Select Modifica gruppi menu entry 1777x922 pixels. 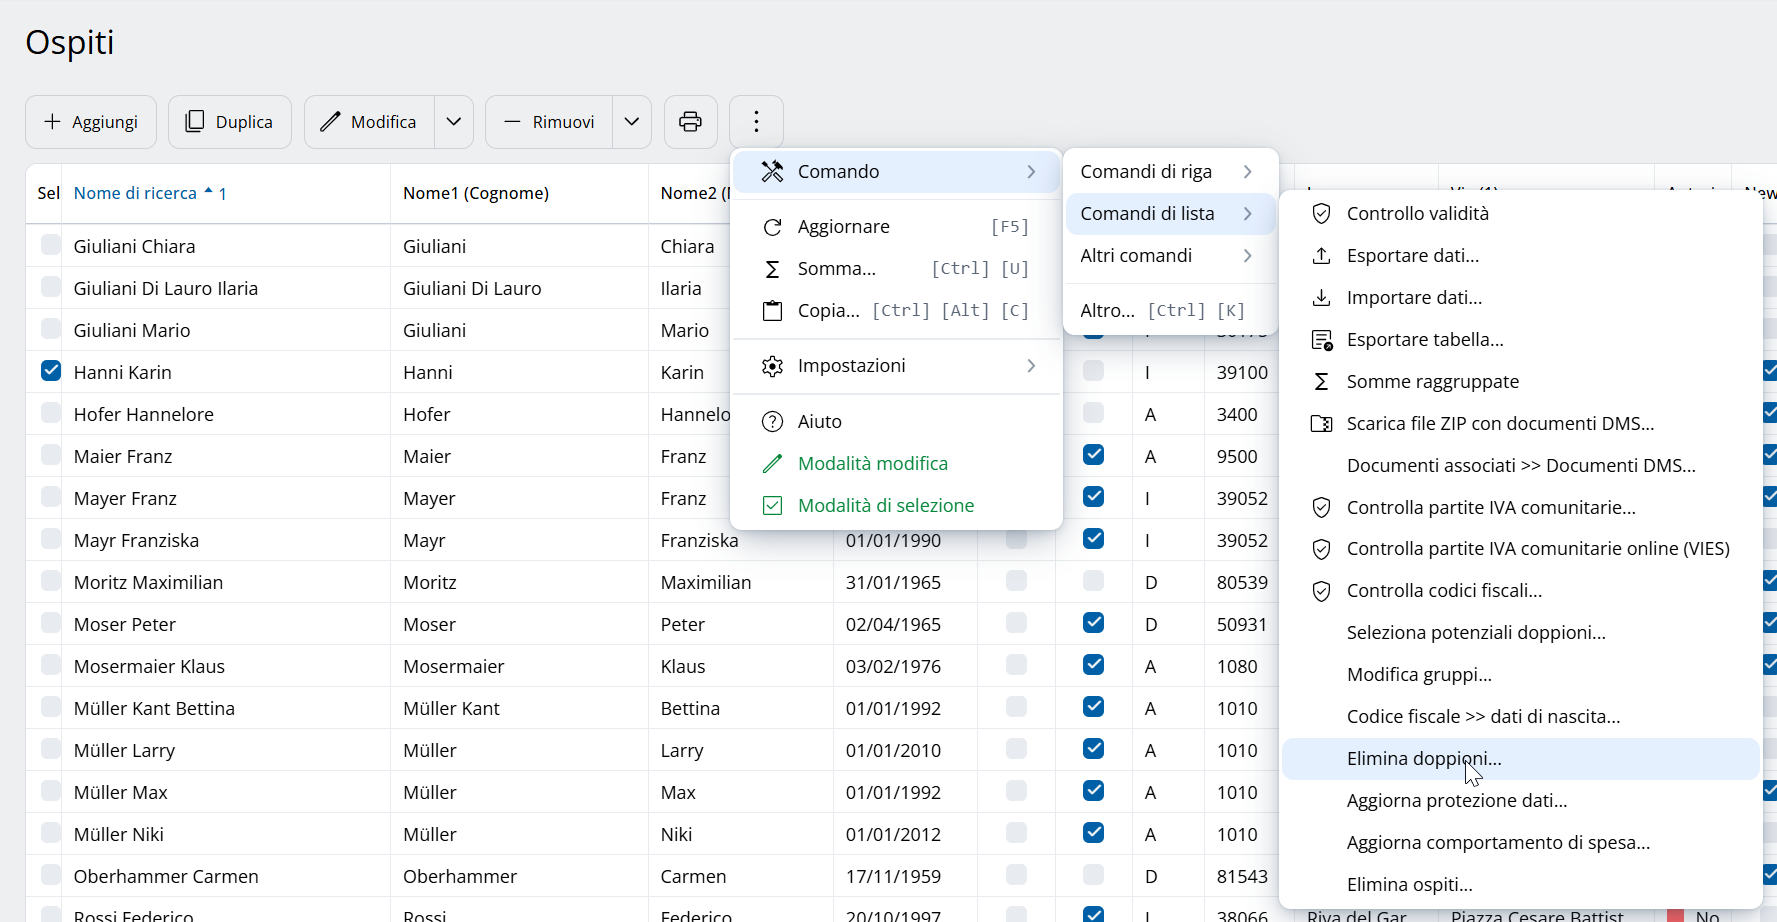pyautogui.click(x=1520, y=675)
